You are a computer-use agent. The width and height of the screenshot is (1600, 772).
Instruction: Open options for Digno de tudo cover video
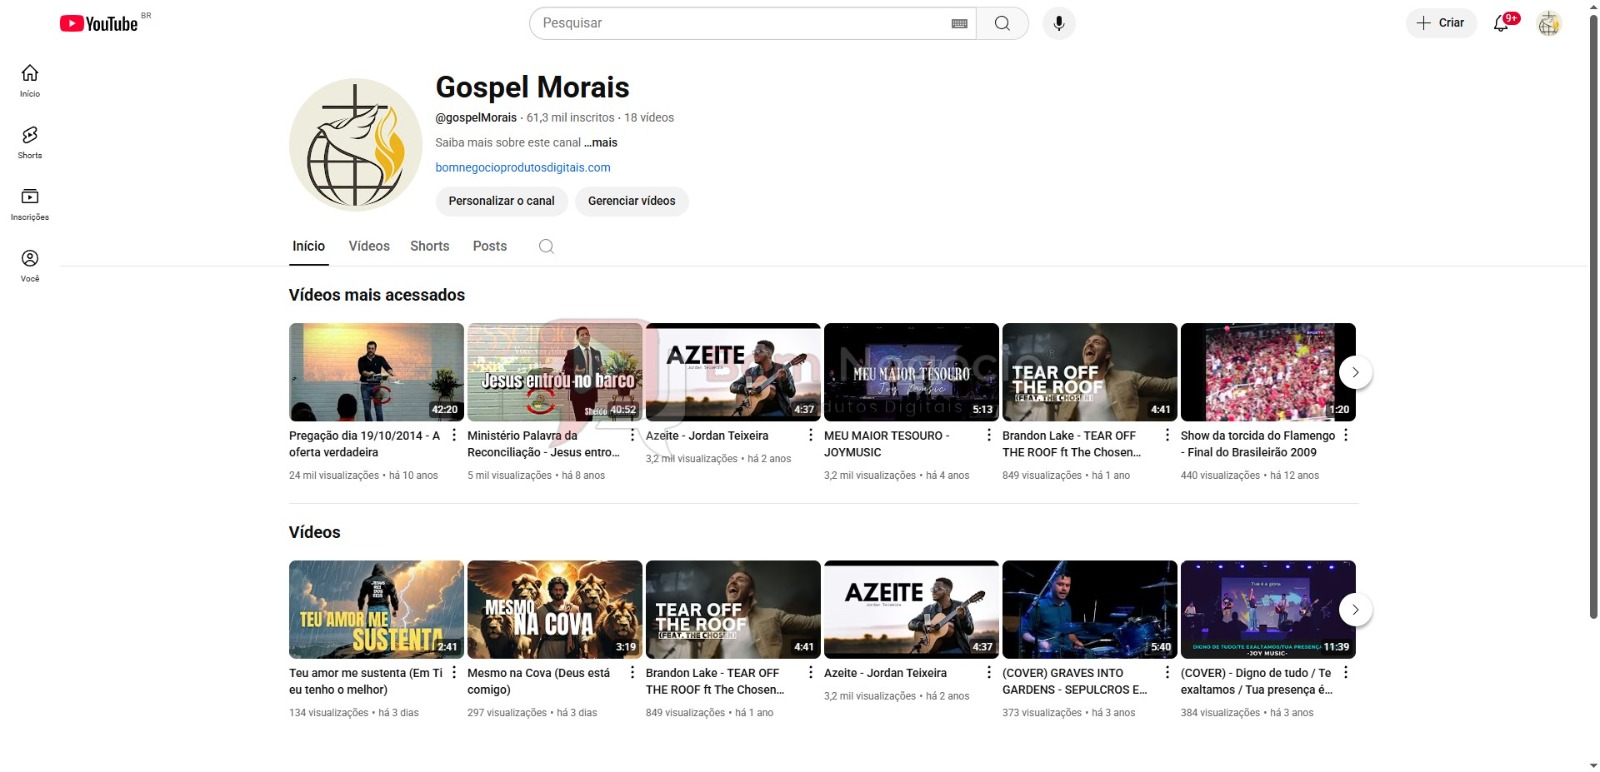tap(1346, 673)
